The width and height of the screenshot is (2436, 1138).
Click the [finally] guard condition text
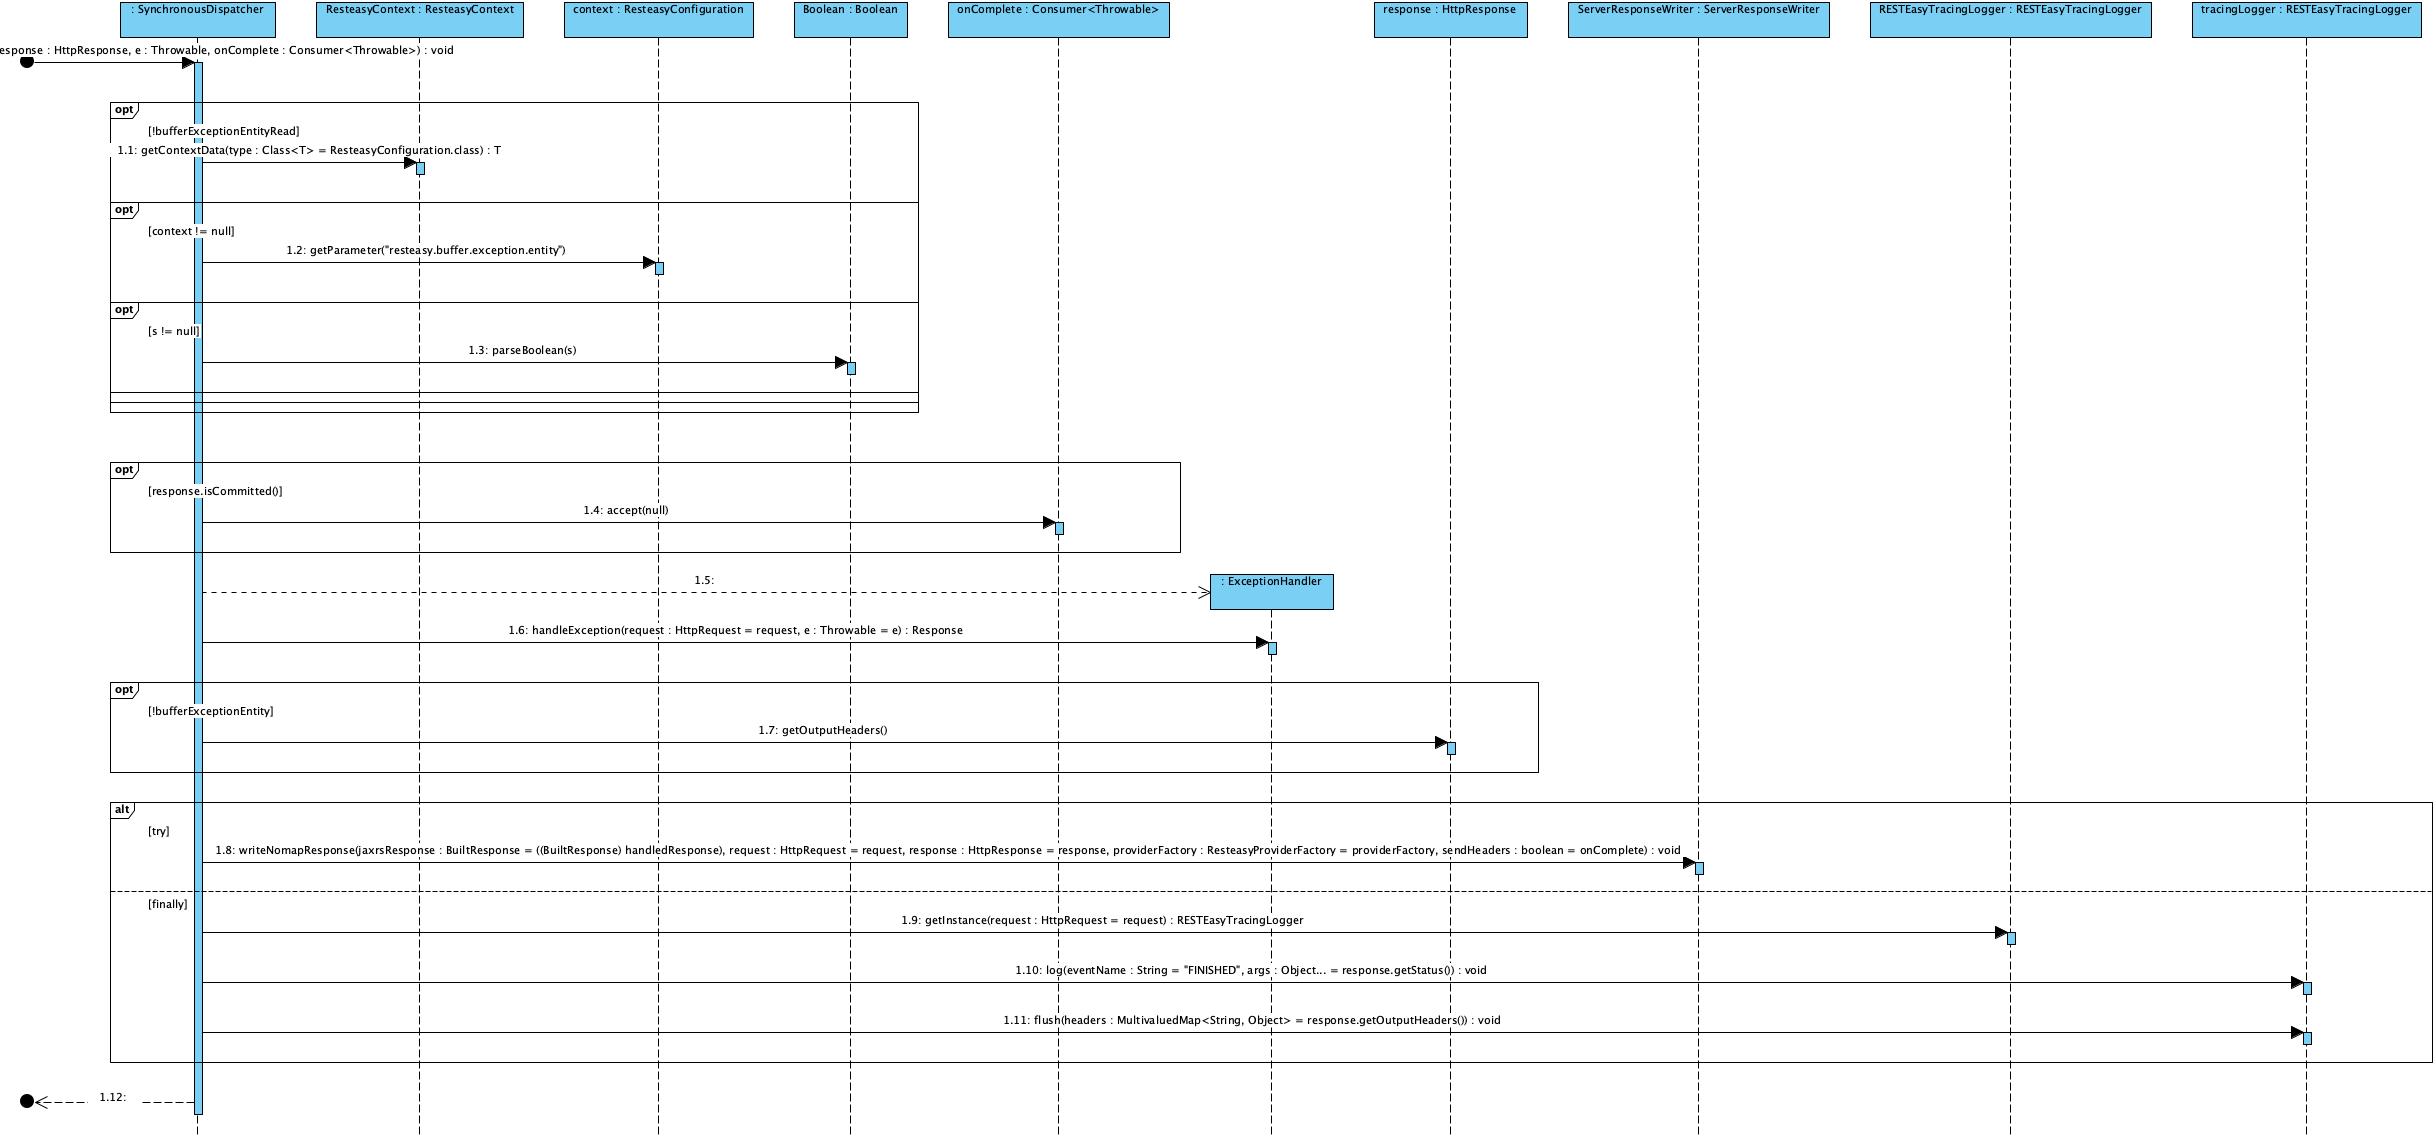pos(168,904)
